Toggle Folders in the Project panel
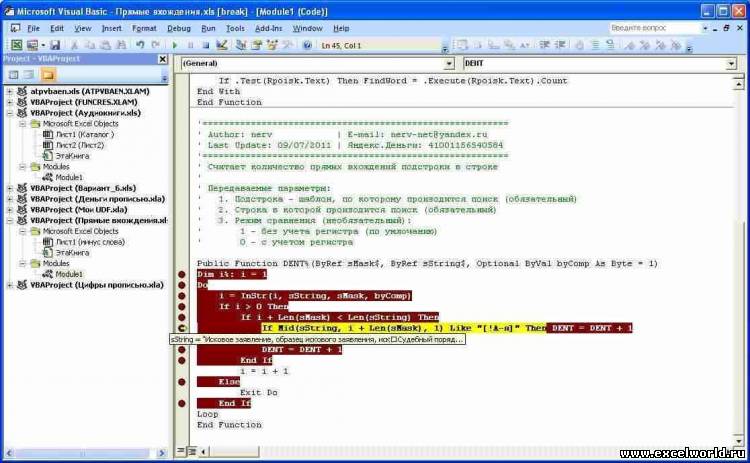 [x=48, y=75]
